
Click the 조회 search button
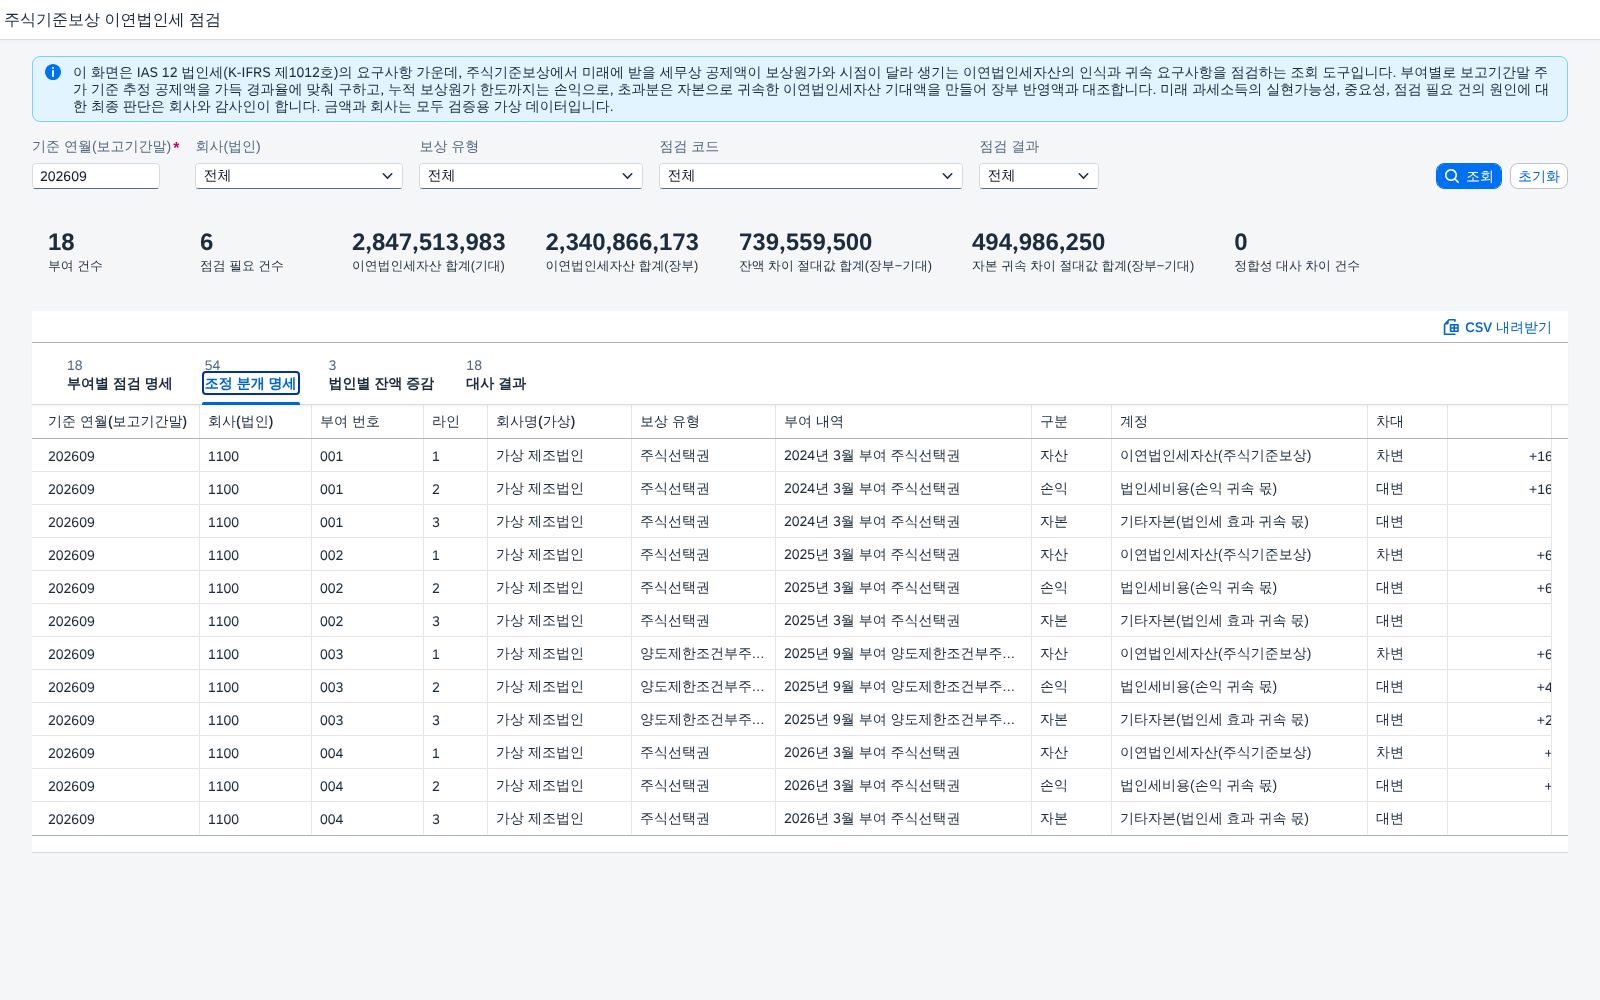click(1468, 176)
